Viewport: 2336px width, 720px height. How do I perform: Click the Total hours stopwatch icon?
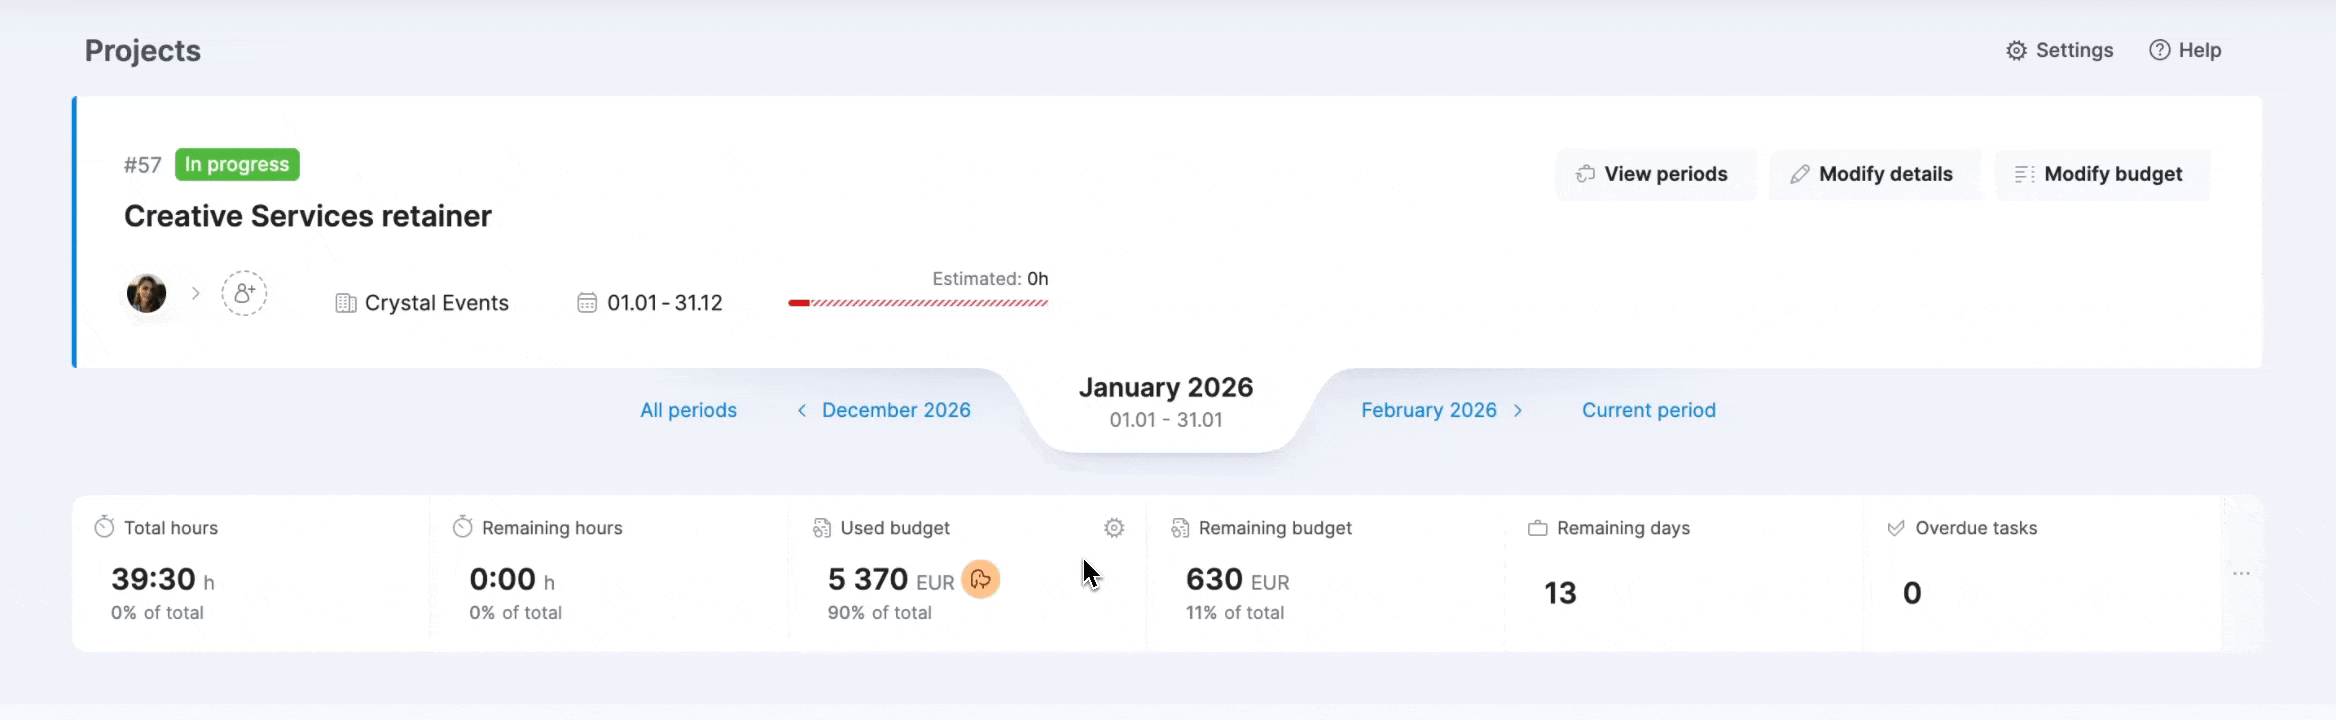tap(104, 527)
